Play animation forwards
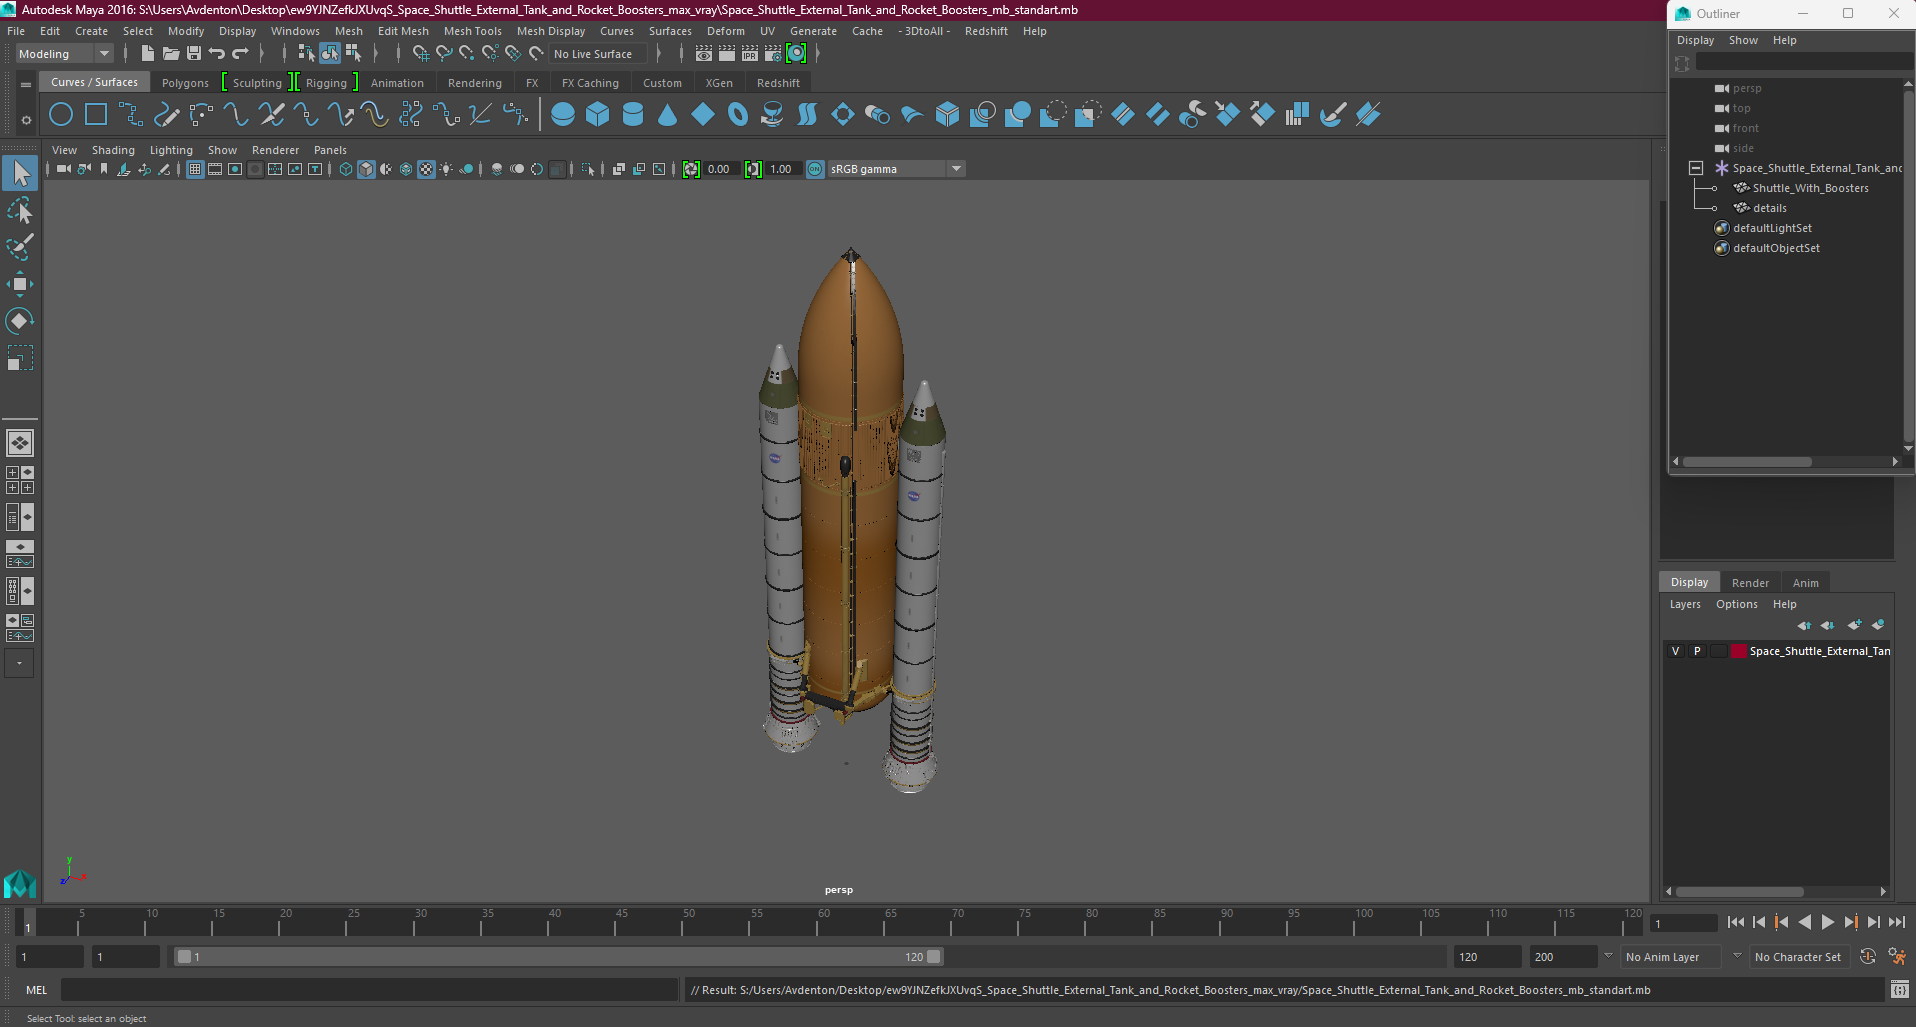Screen dimensions: 1916x1027 coord(1828,923)
